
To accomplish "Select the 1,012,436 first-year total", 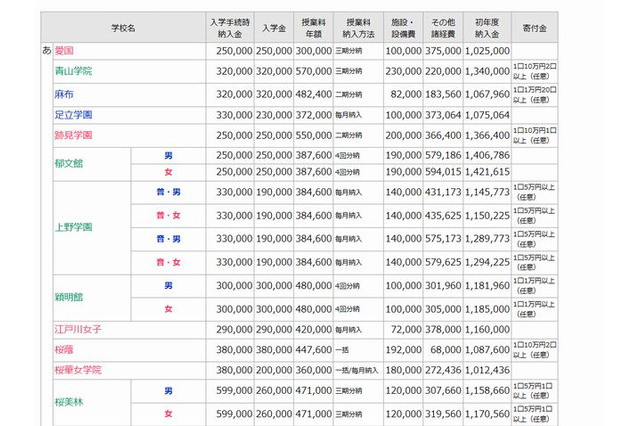I will tap(487, 370).
